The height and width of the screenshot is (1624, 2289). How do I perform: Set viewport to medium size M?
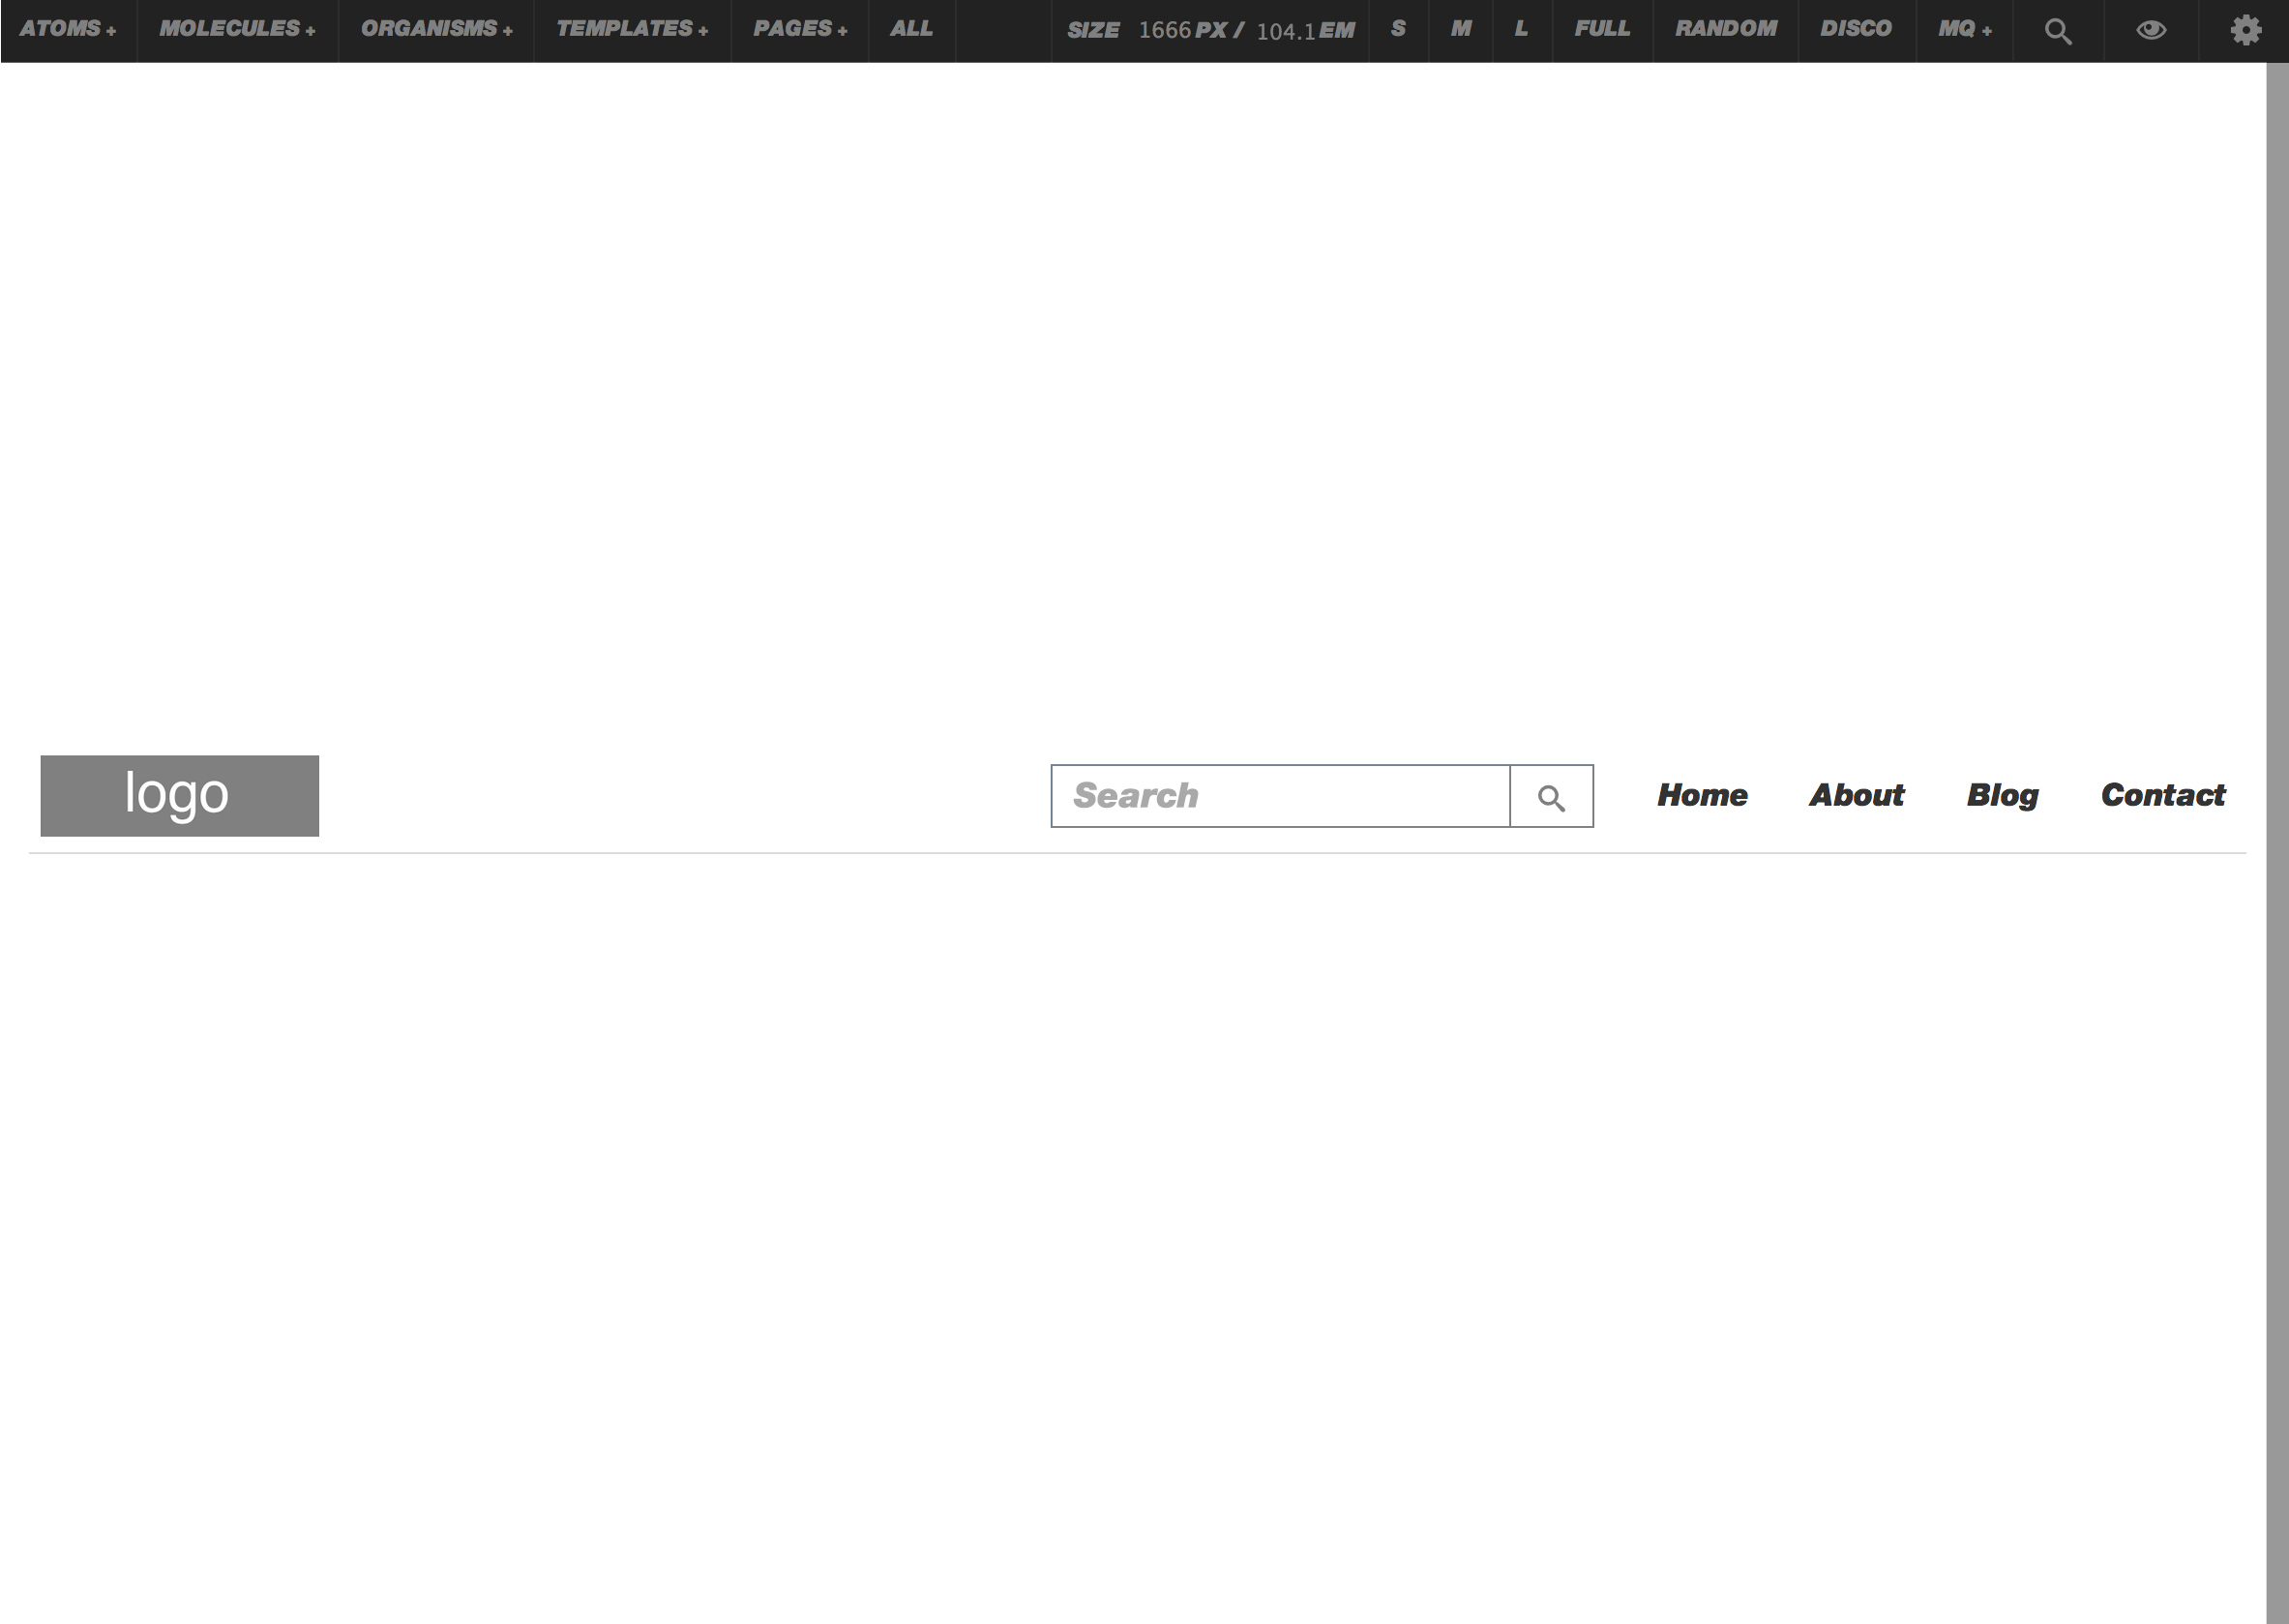coord(1460,29)
